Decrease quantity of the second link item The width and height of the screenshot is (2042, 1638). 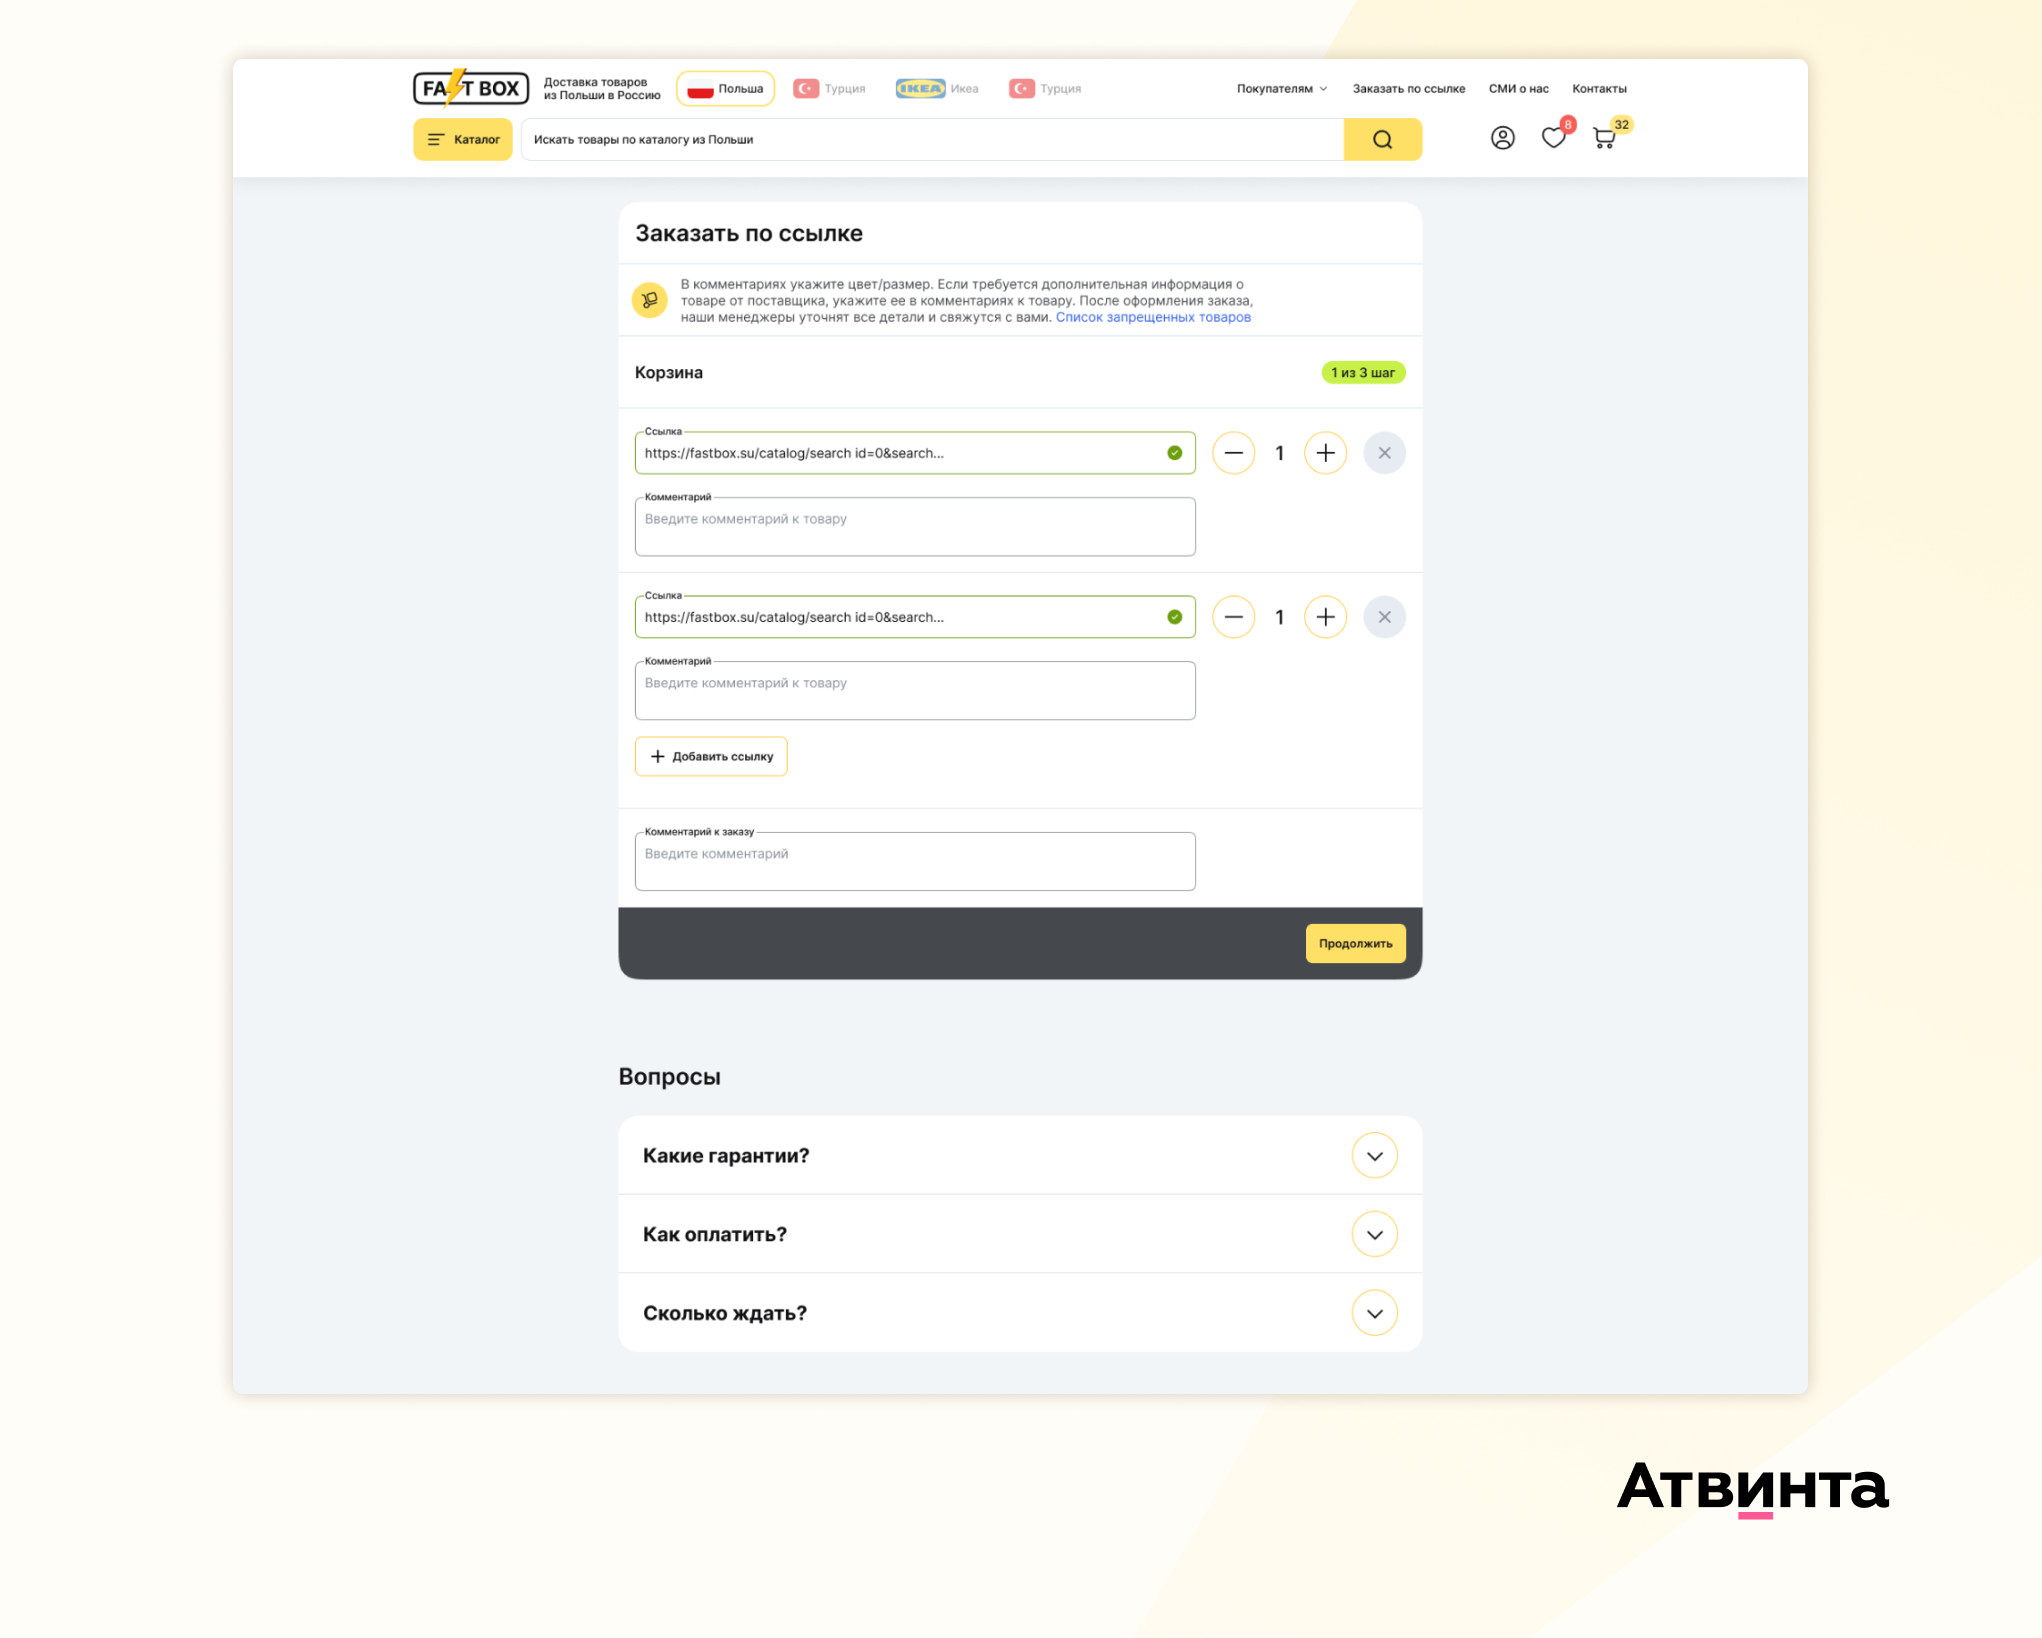[1233, 617]
